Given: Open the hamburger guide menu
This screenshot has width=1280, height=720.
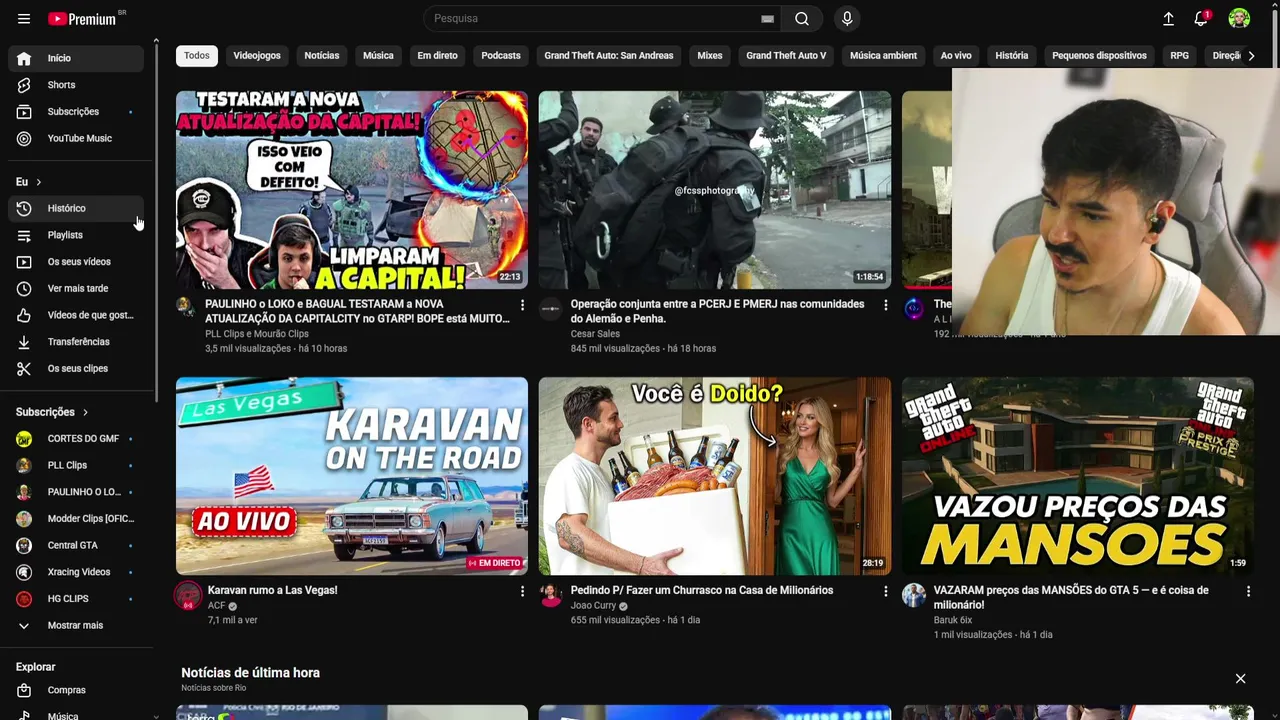Looking at the screenshot, I should click(24, 19).
